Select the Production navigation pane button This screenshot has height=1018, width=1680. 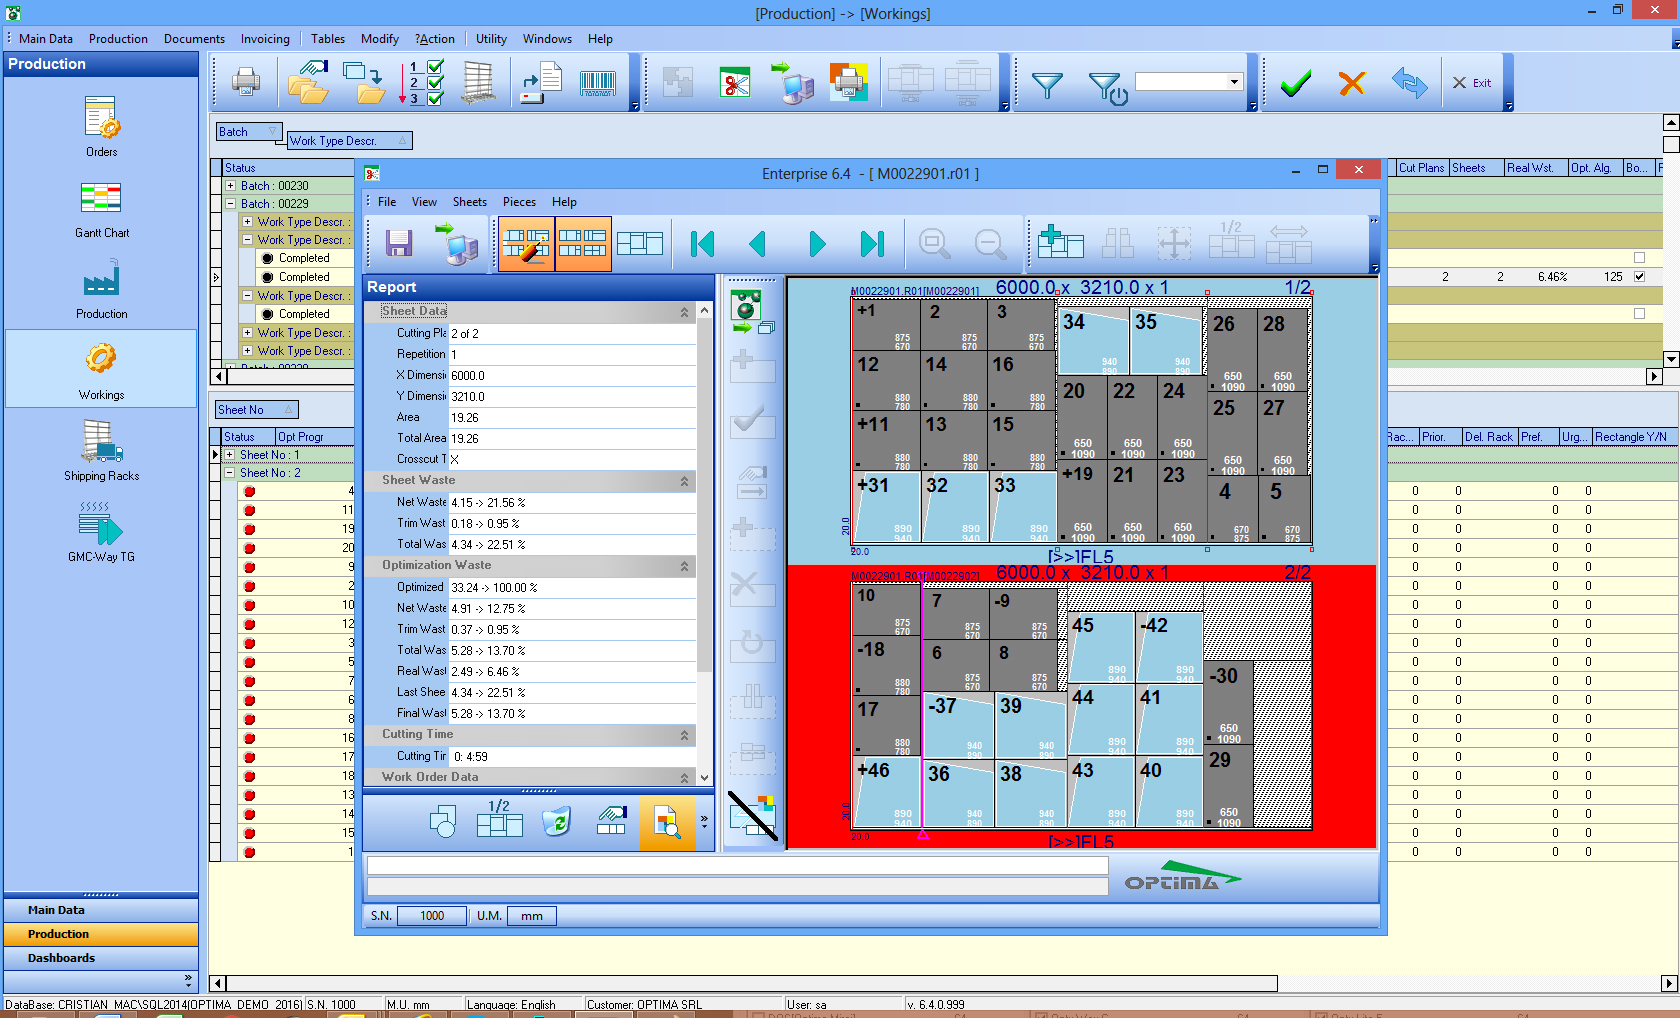pos(101,934)
